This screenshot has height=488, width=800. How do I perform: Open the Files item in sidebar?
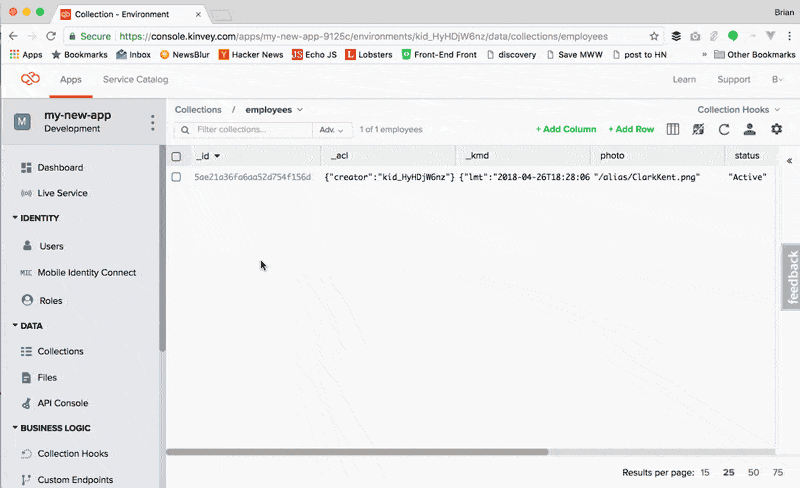click(x=47, y=377)
